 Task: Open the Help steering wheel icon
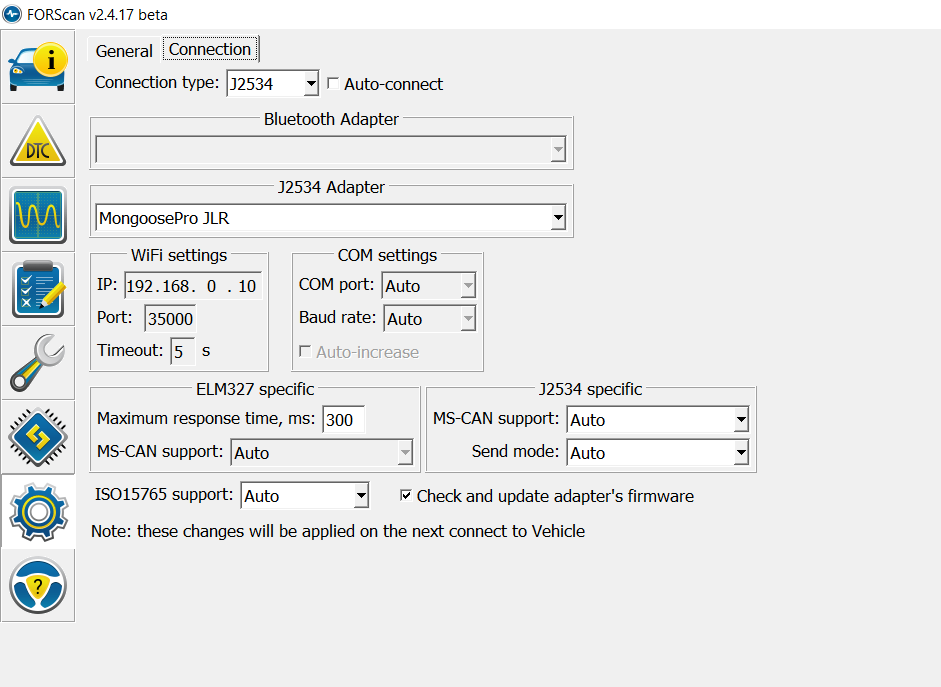[37, 585]
